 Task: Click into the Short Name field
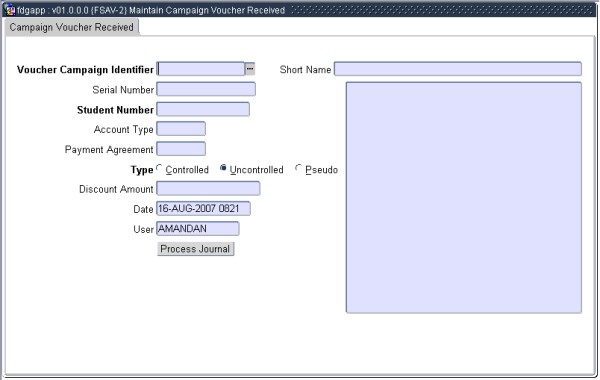pyautogui.click(x=458, y=69)
